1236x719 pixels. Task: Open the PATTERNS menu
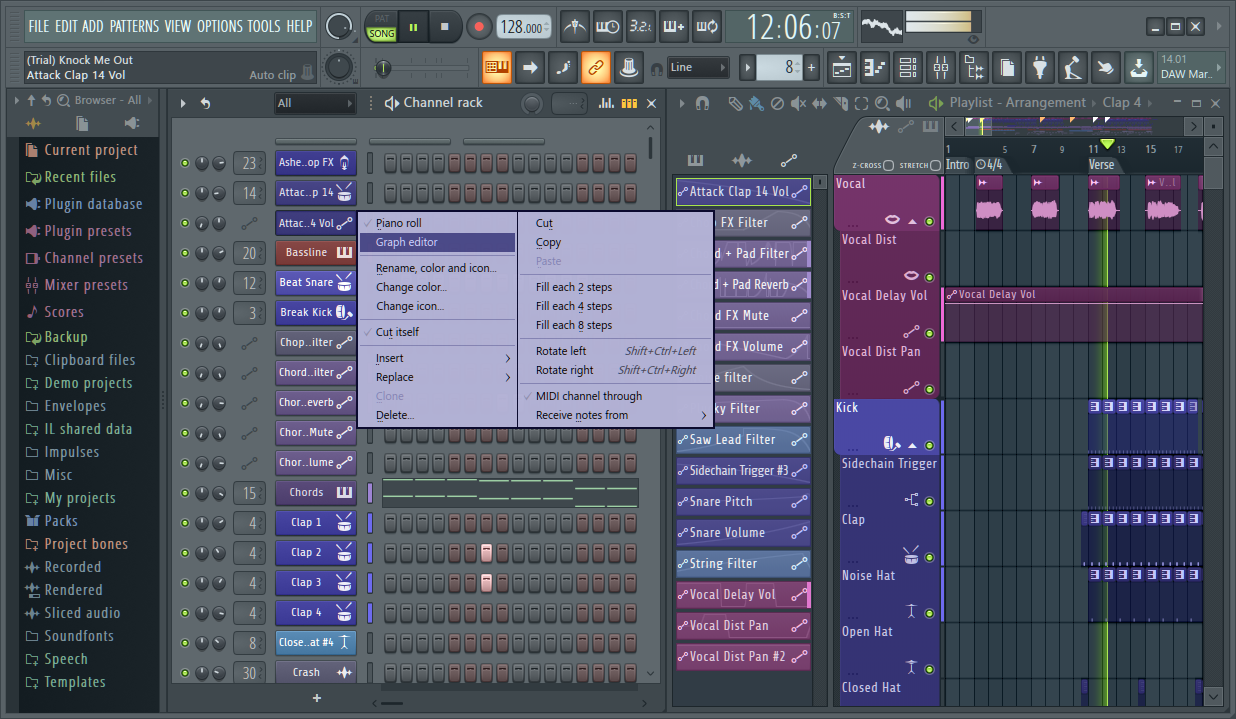pyautogui.click(x=134, y=26)
